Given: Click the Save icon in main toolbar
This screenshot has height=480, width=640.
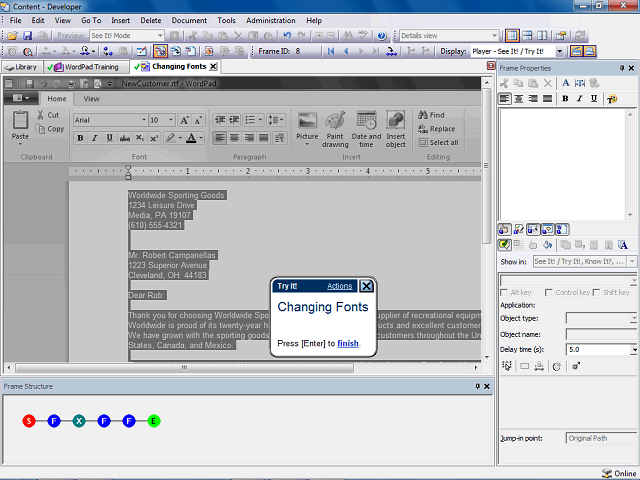Looking at the screenshot, I should [27, 35].
